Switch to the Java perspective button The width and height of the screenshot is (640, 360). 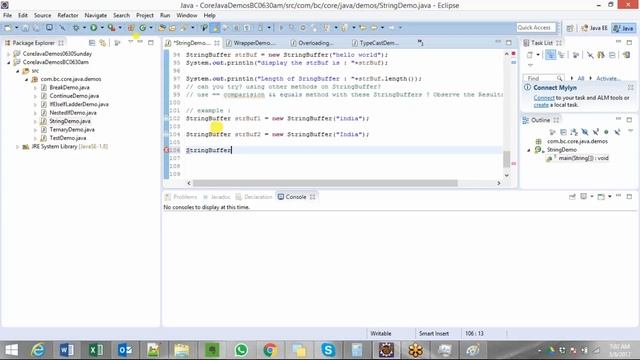point(624,28)
